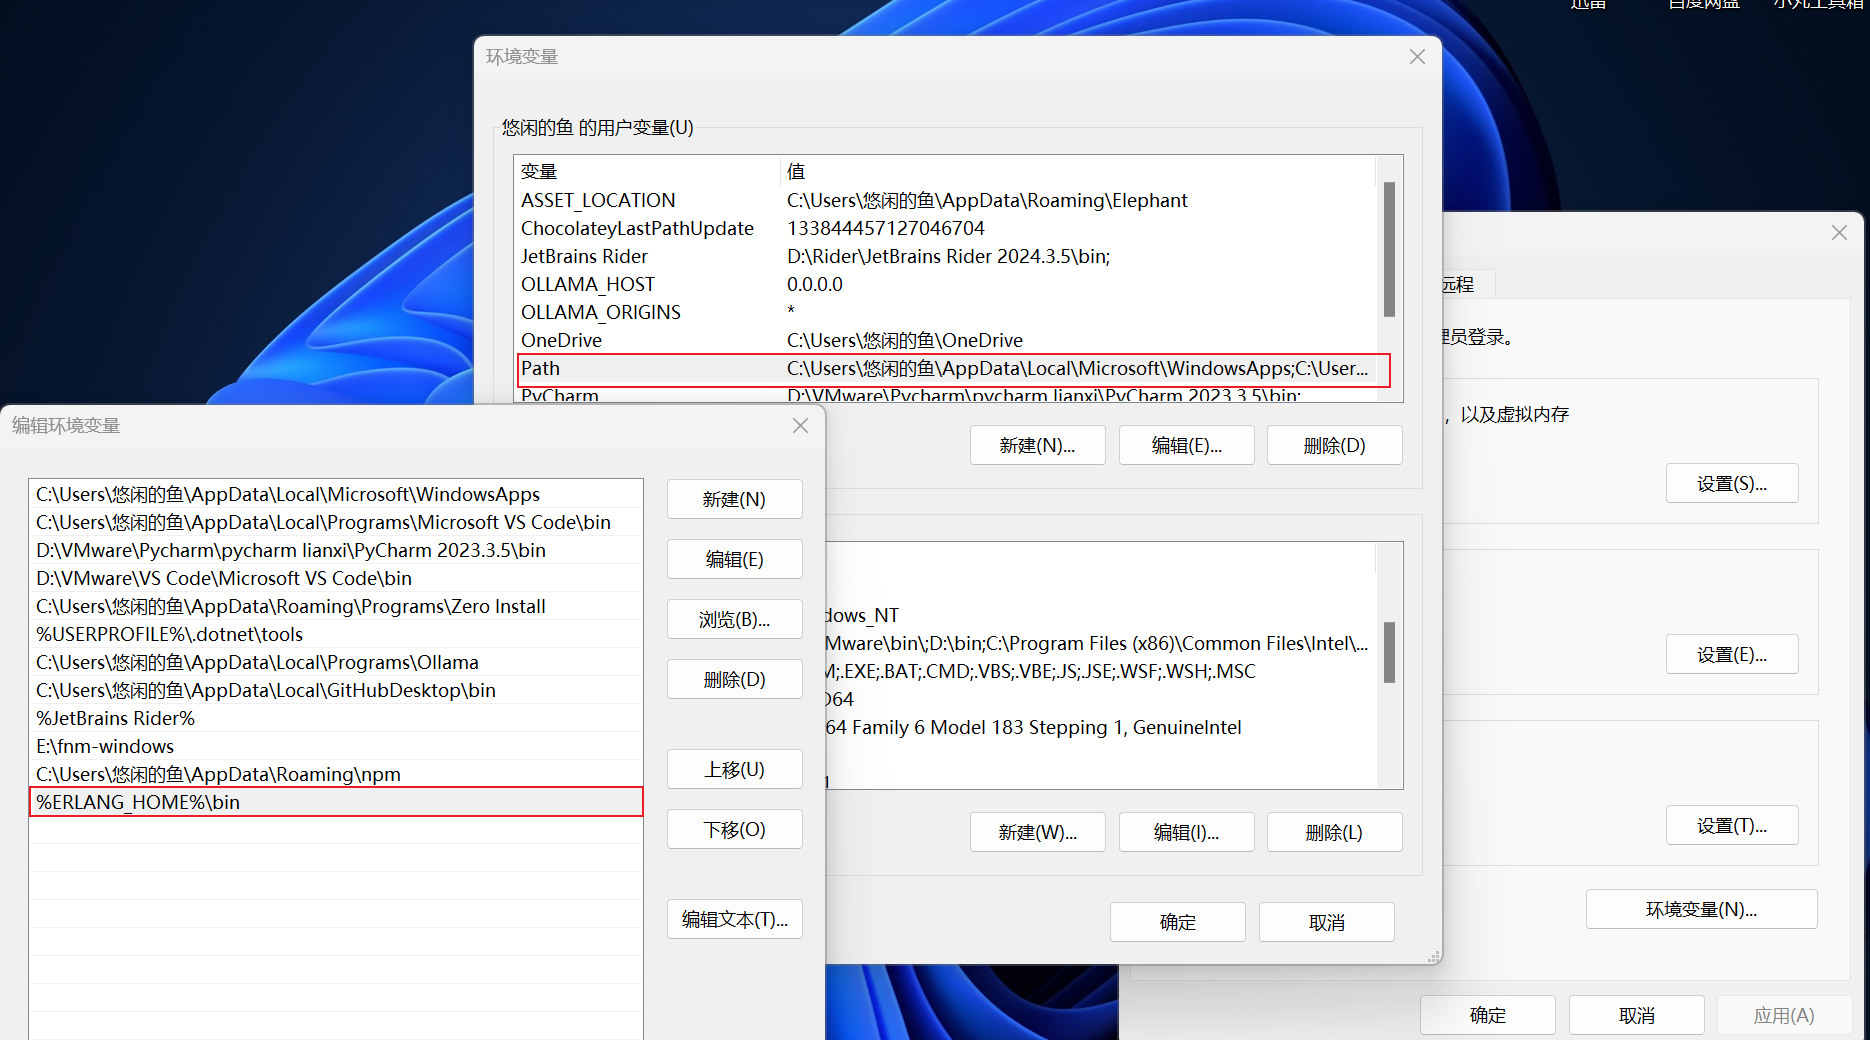This screenshot has height=1040, width=1870.
Task: Click 新建(N)... under user variables
Action: (1038, 445)
